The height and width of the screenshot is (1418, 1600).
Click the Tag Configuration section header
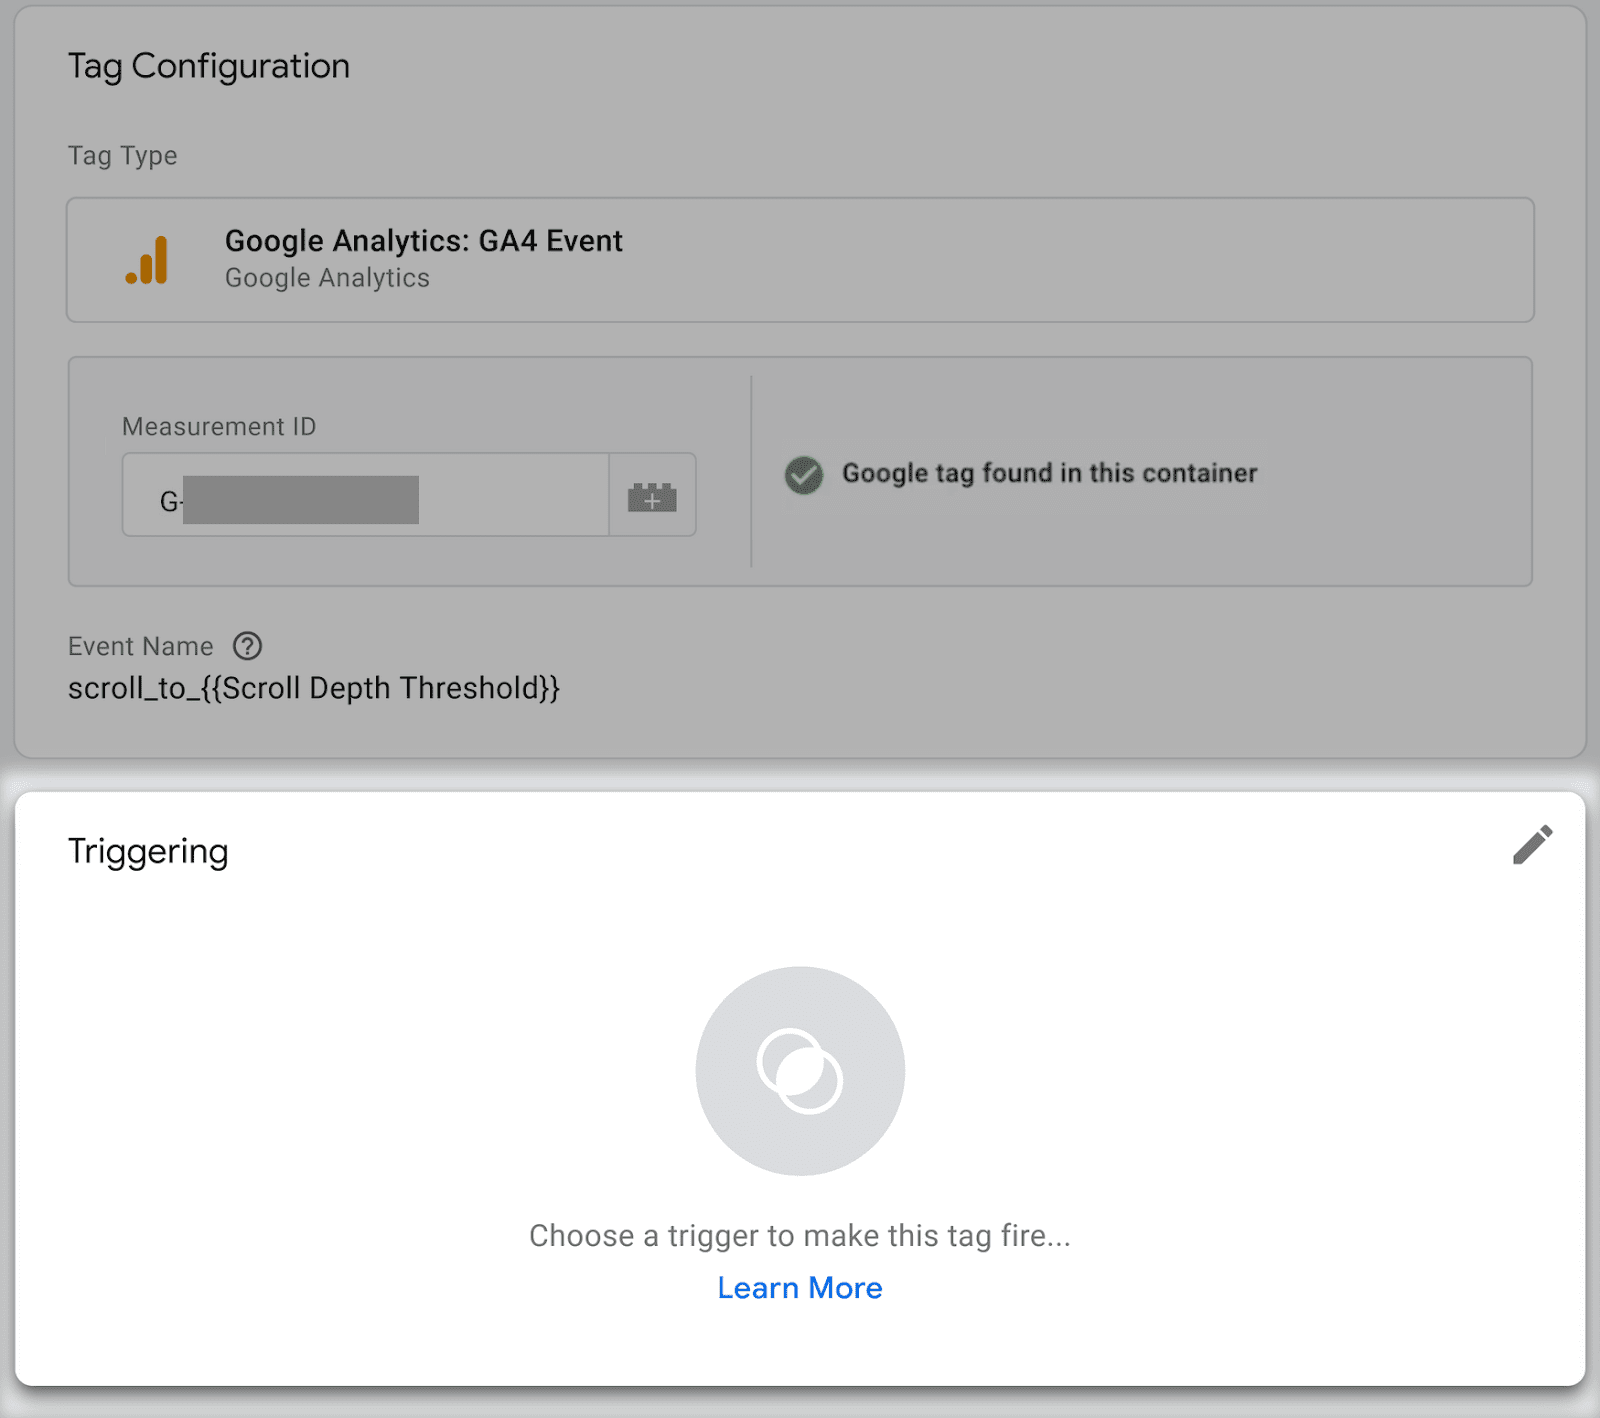(208, 65)
